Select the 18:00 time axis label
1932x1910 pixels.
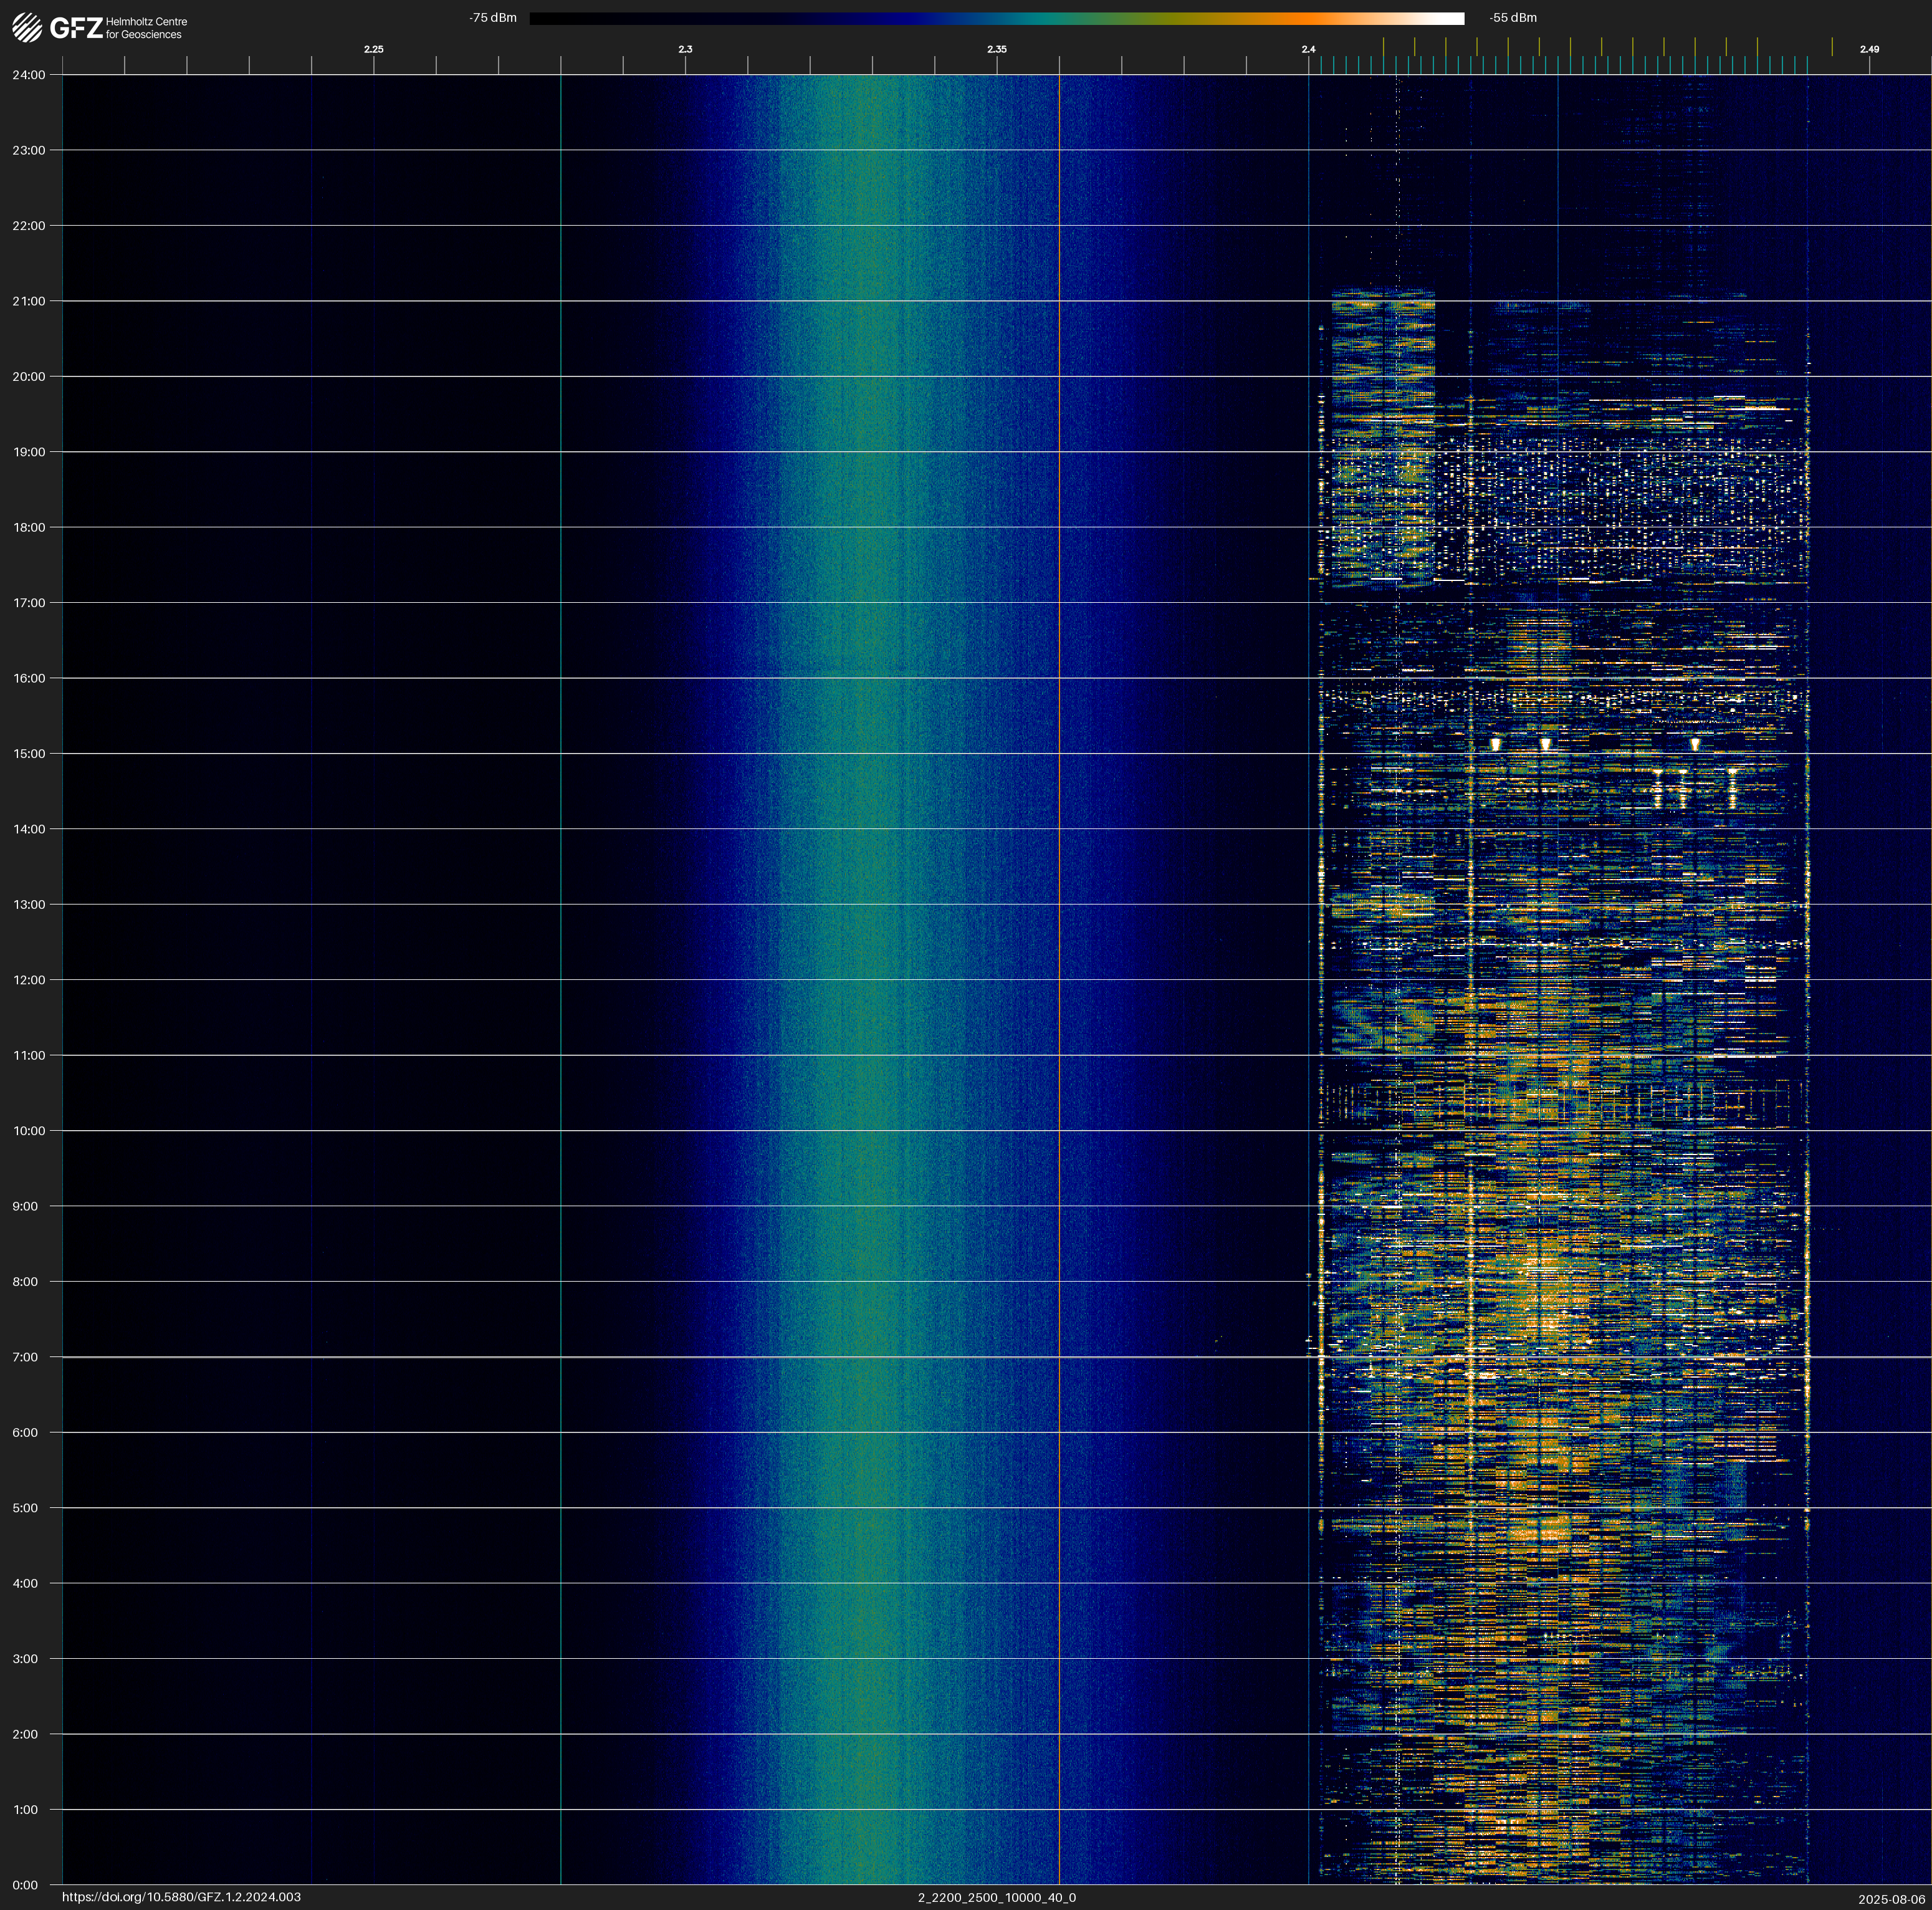(x=28, y=527)
